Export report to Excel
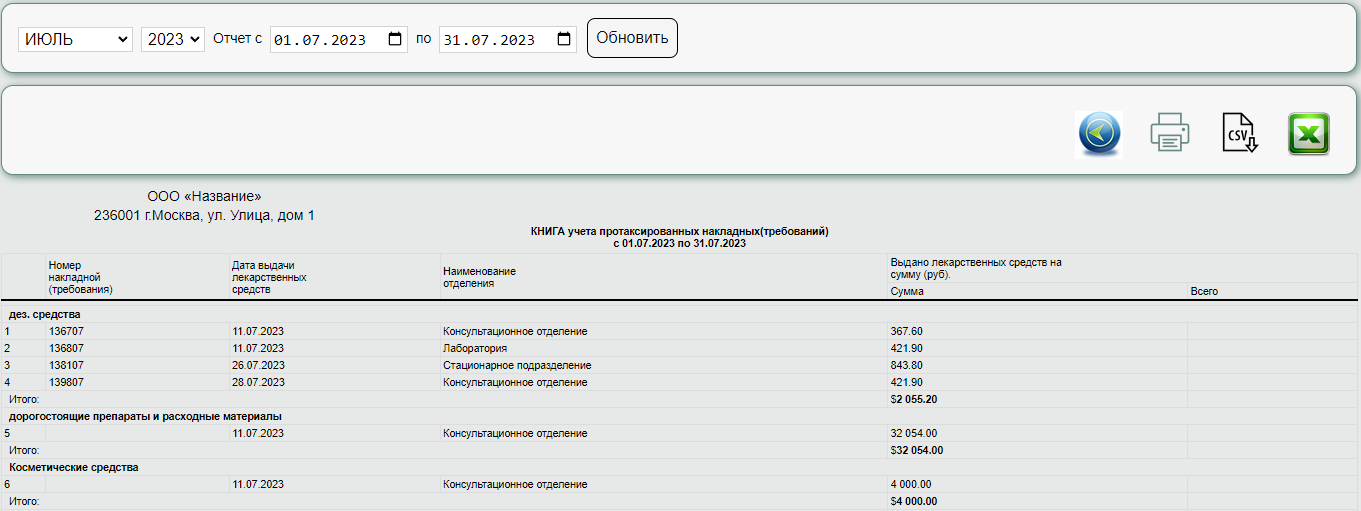Viewport: 1361px width, 511px height. point(1309,133)
